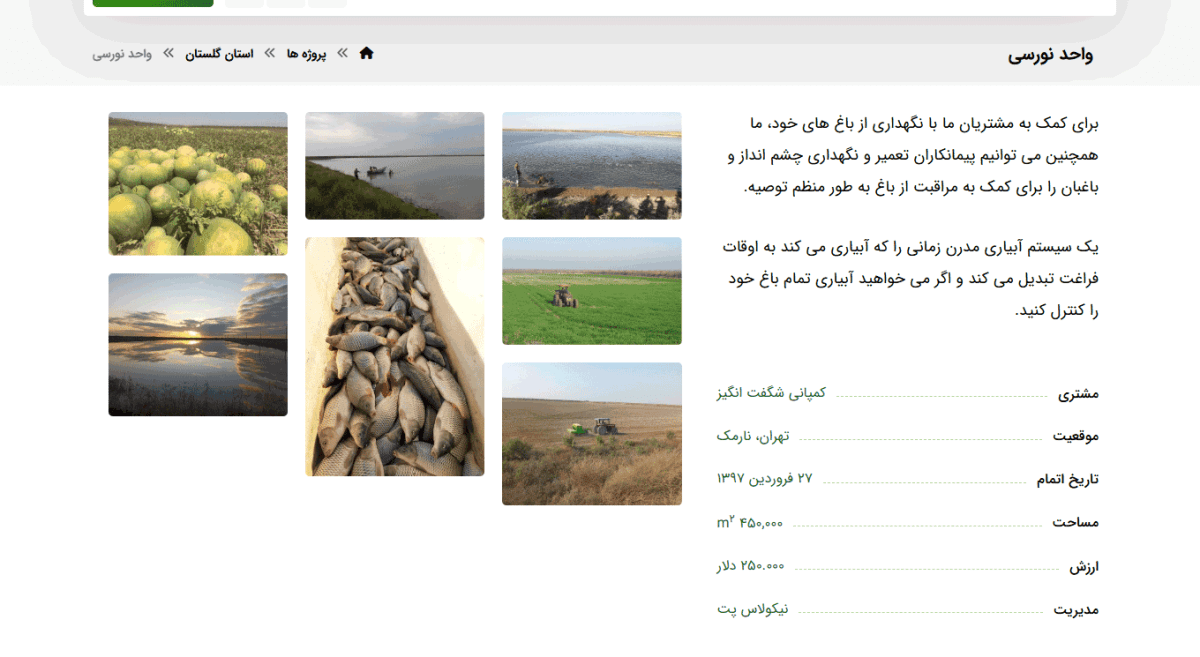This screenshot has width=1200, height=657.
Task: View the harvester in dry field image
Action: (x=592, y=433)
